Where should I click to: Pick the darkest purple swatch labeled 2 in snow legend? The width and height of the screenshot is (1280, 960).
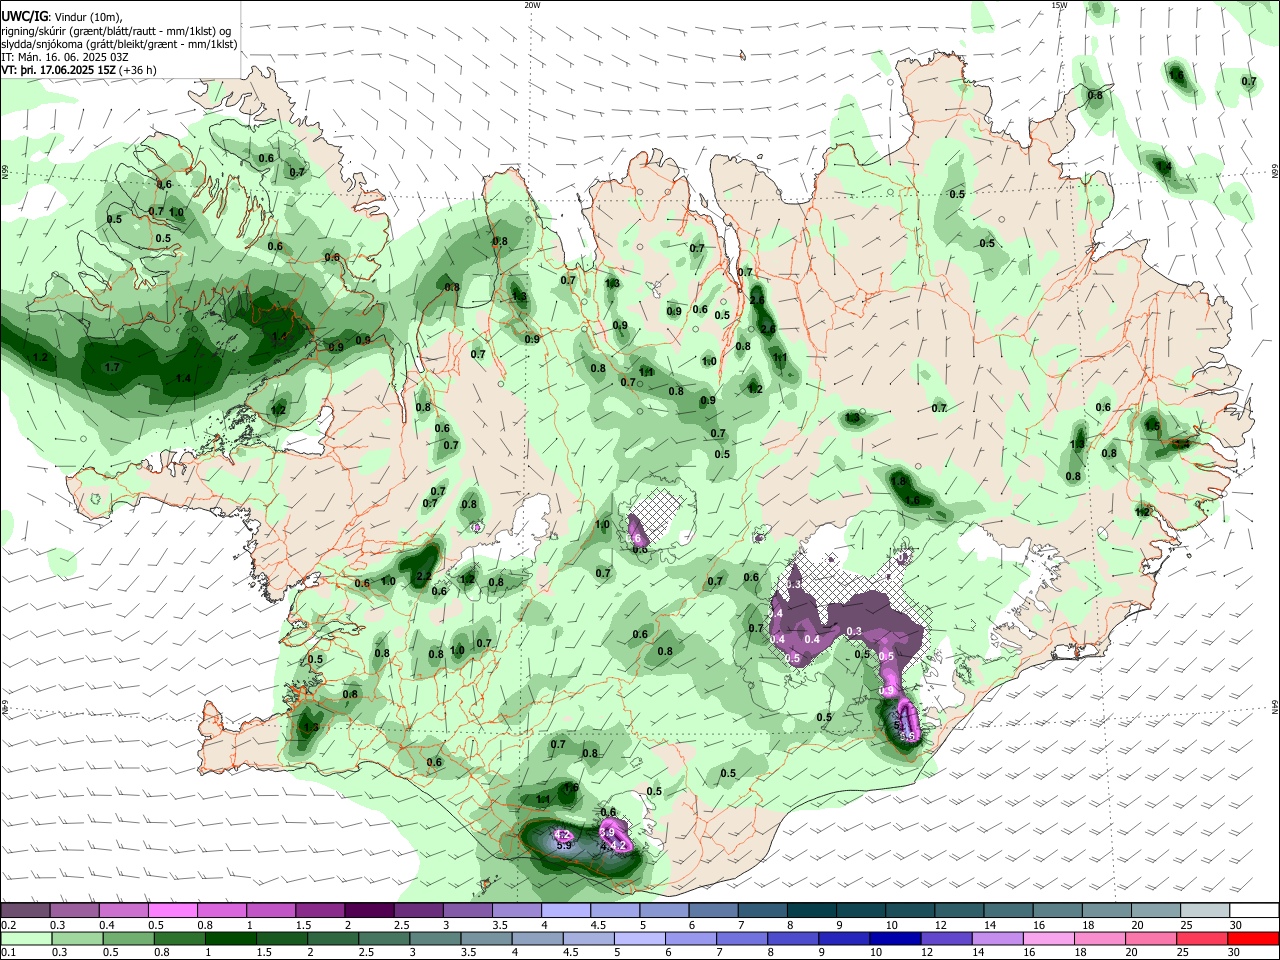point(369,911)
